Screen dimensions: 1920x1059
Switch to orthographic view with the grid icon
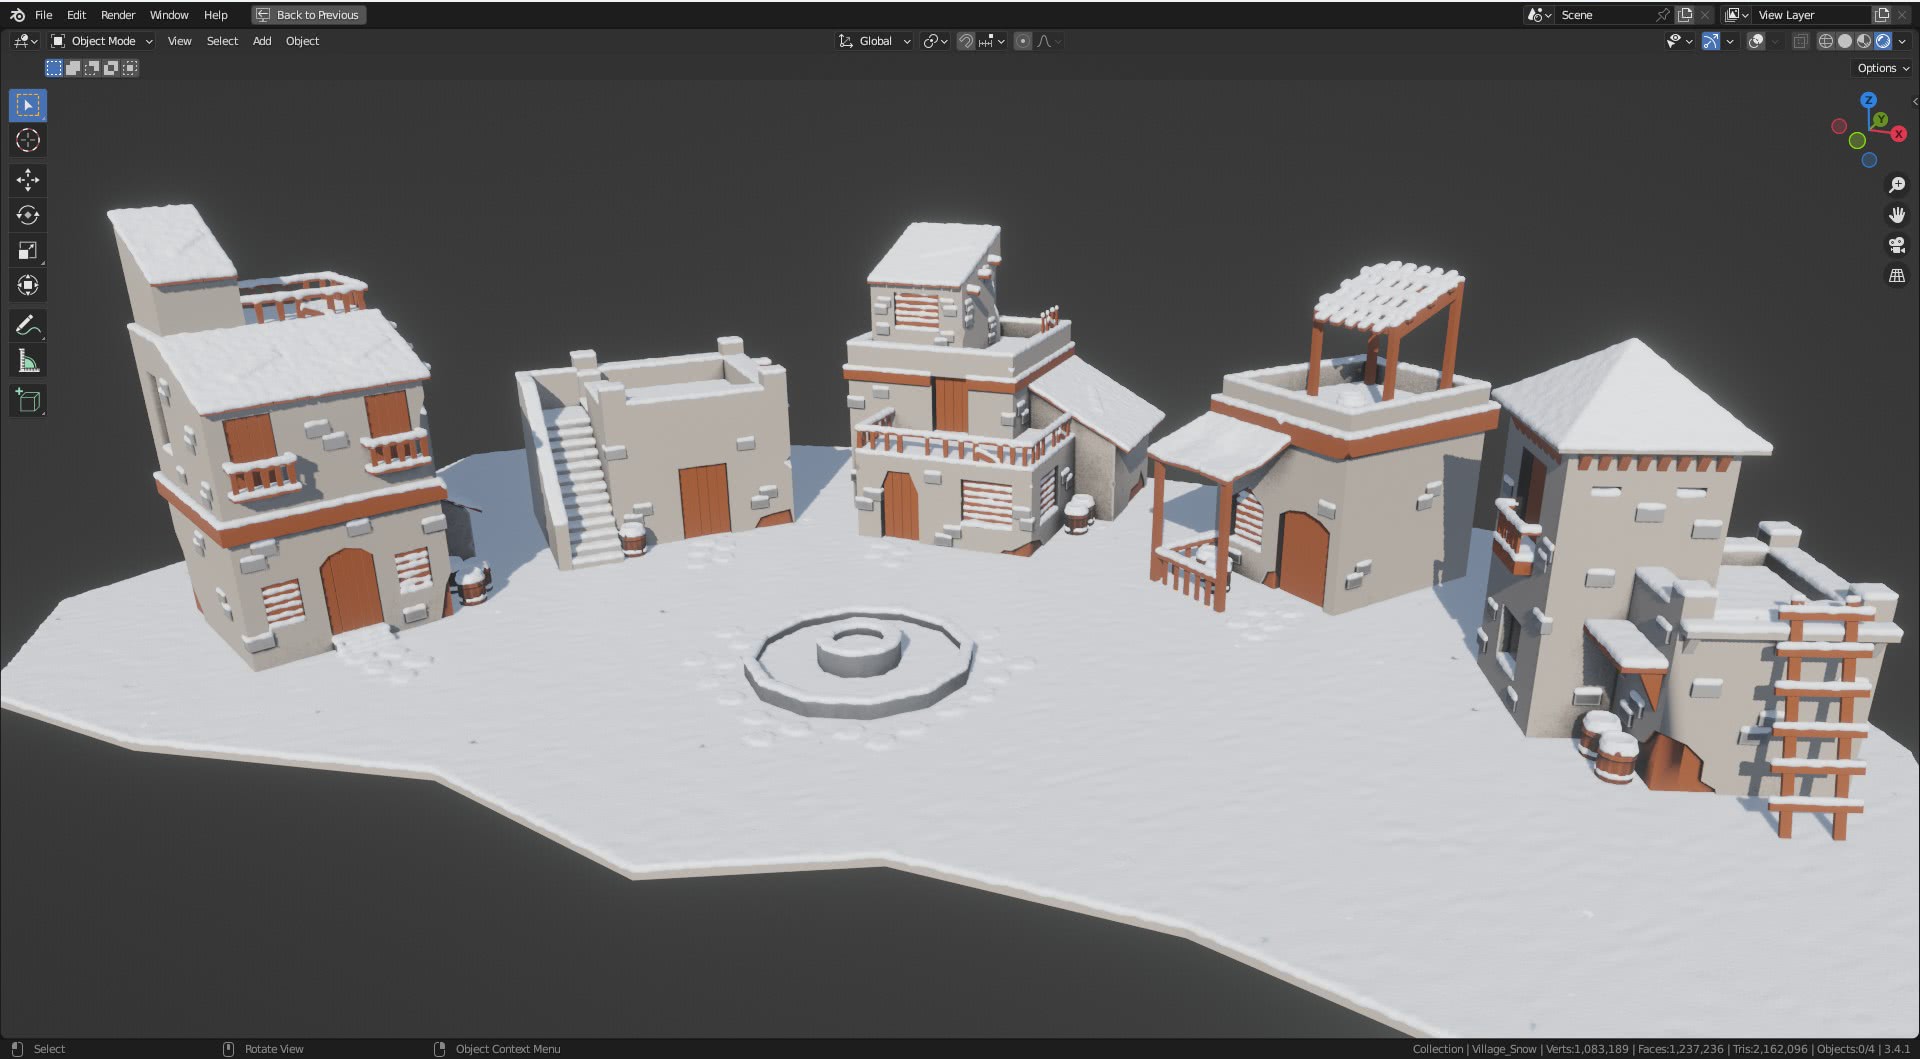tap(1896, 276)
